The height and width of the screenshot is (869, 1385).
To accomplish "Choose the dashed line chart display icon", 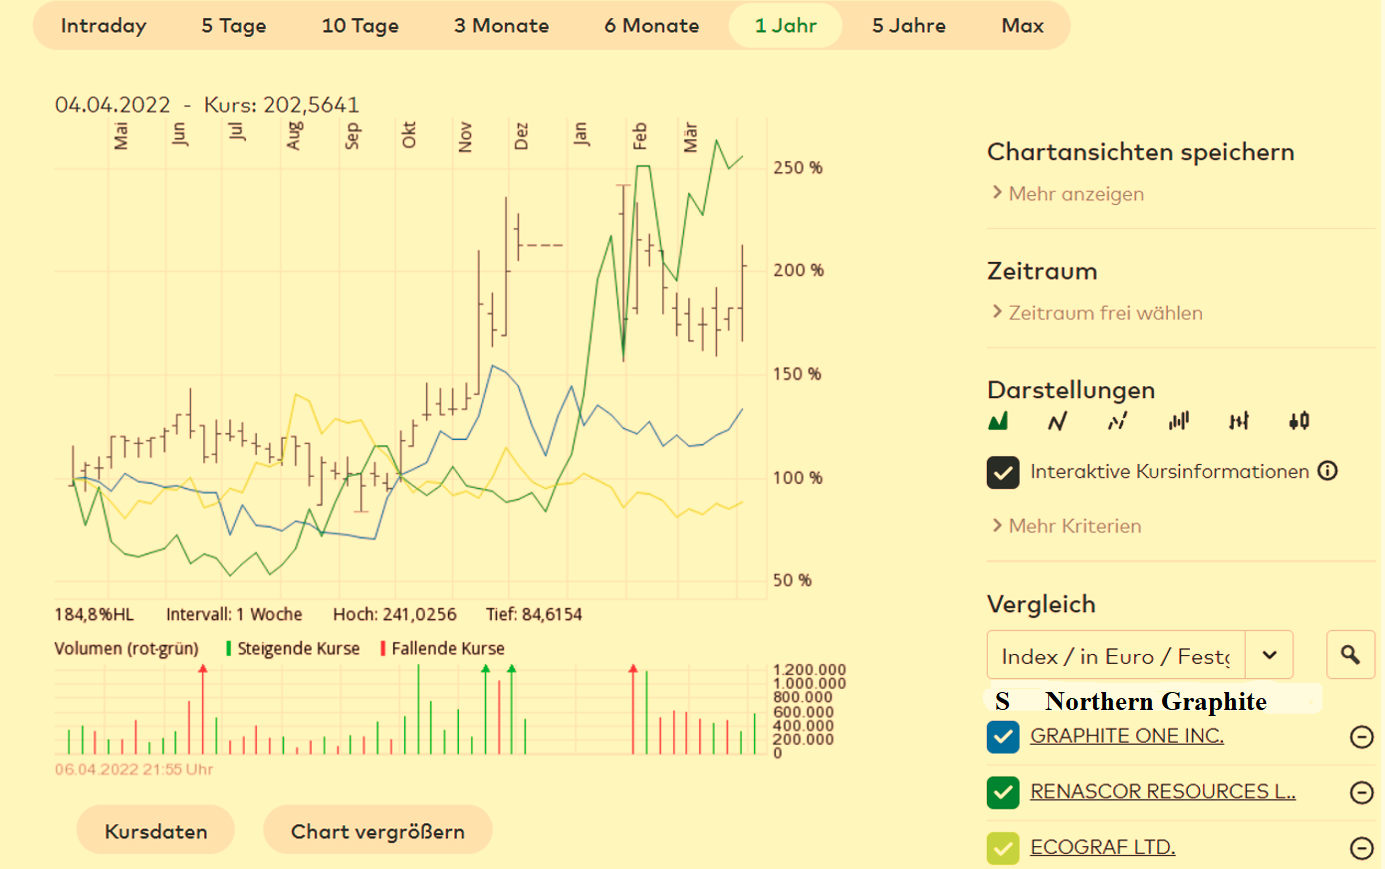I will (1117, 421).
